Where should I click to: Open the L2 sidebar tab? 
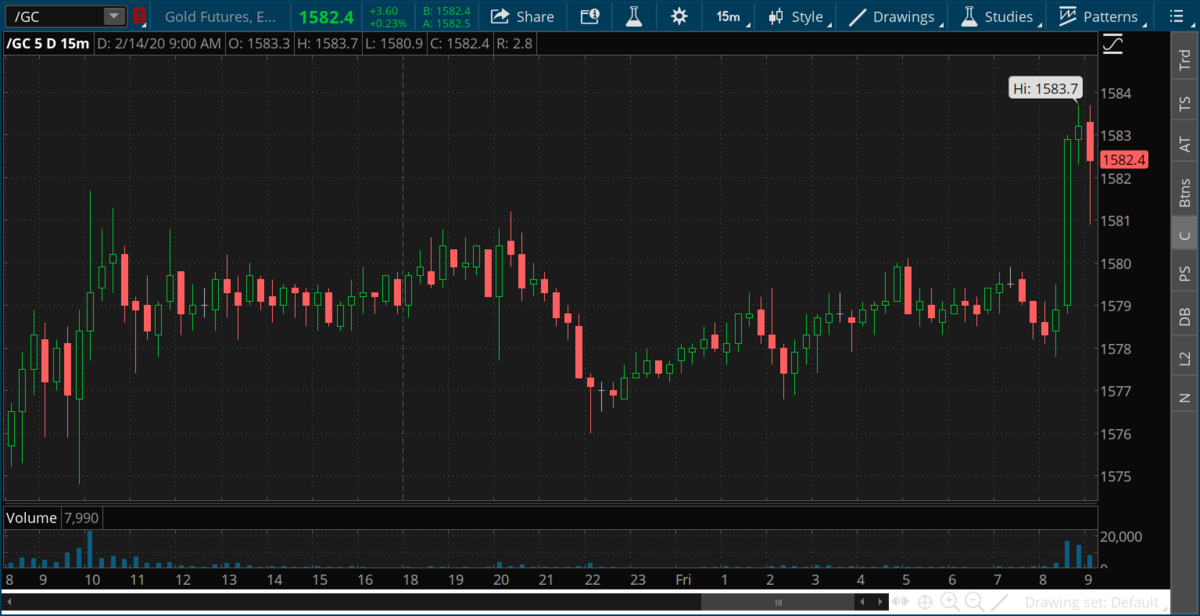coord(1184,357)
